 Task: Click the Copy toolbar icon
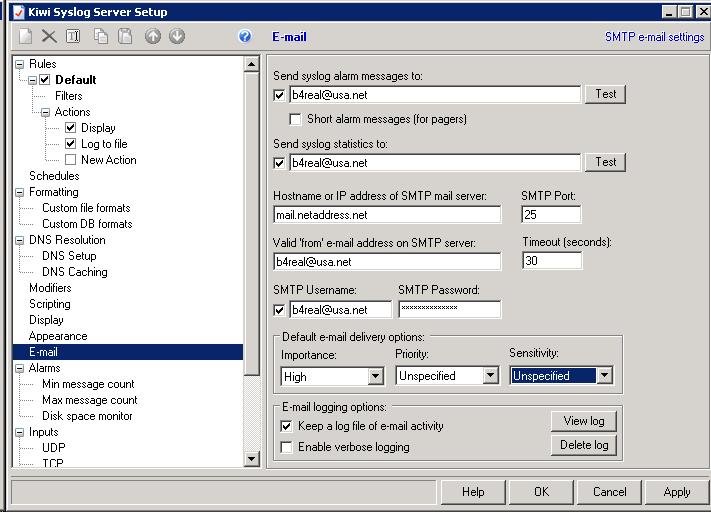tap(101, 36)
